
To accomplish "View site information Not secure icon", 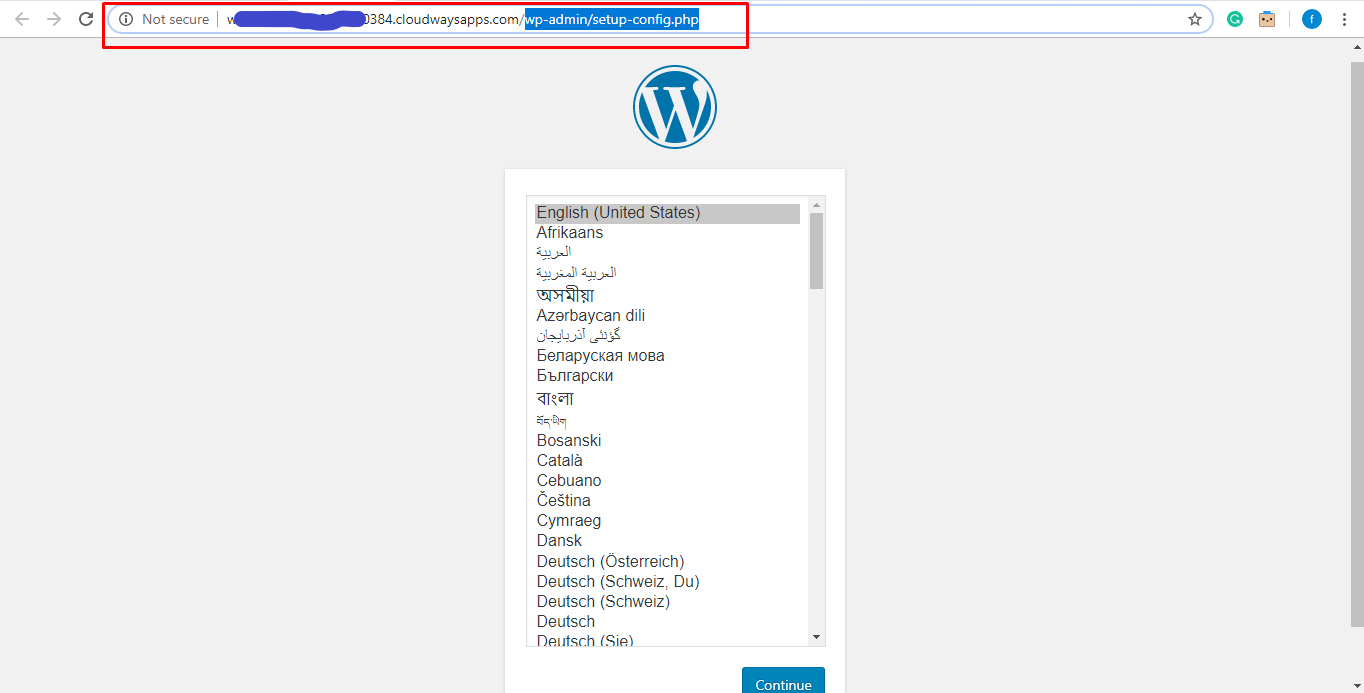I will click(x=126, y=19).
